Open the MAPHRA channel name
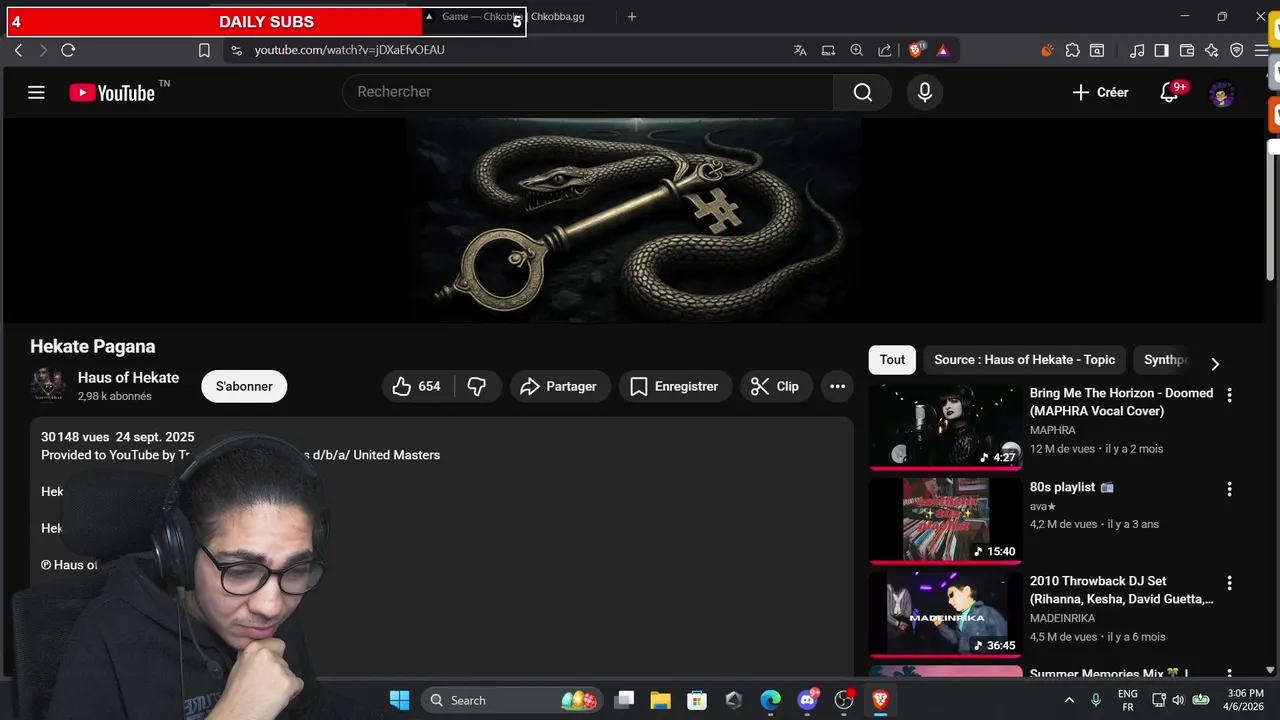This screenshot has height=720, width=1280. click(x=1053, y=430)
